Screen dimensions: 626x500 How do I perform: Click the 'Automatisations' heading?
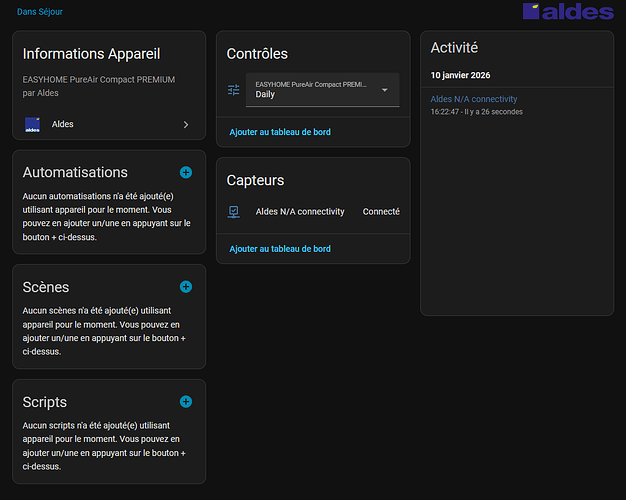(75, 173)
